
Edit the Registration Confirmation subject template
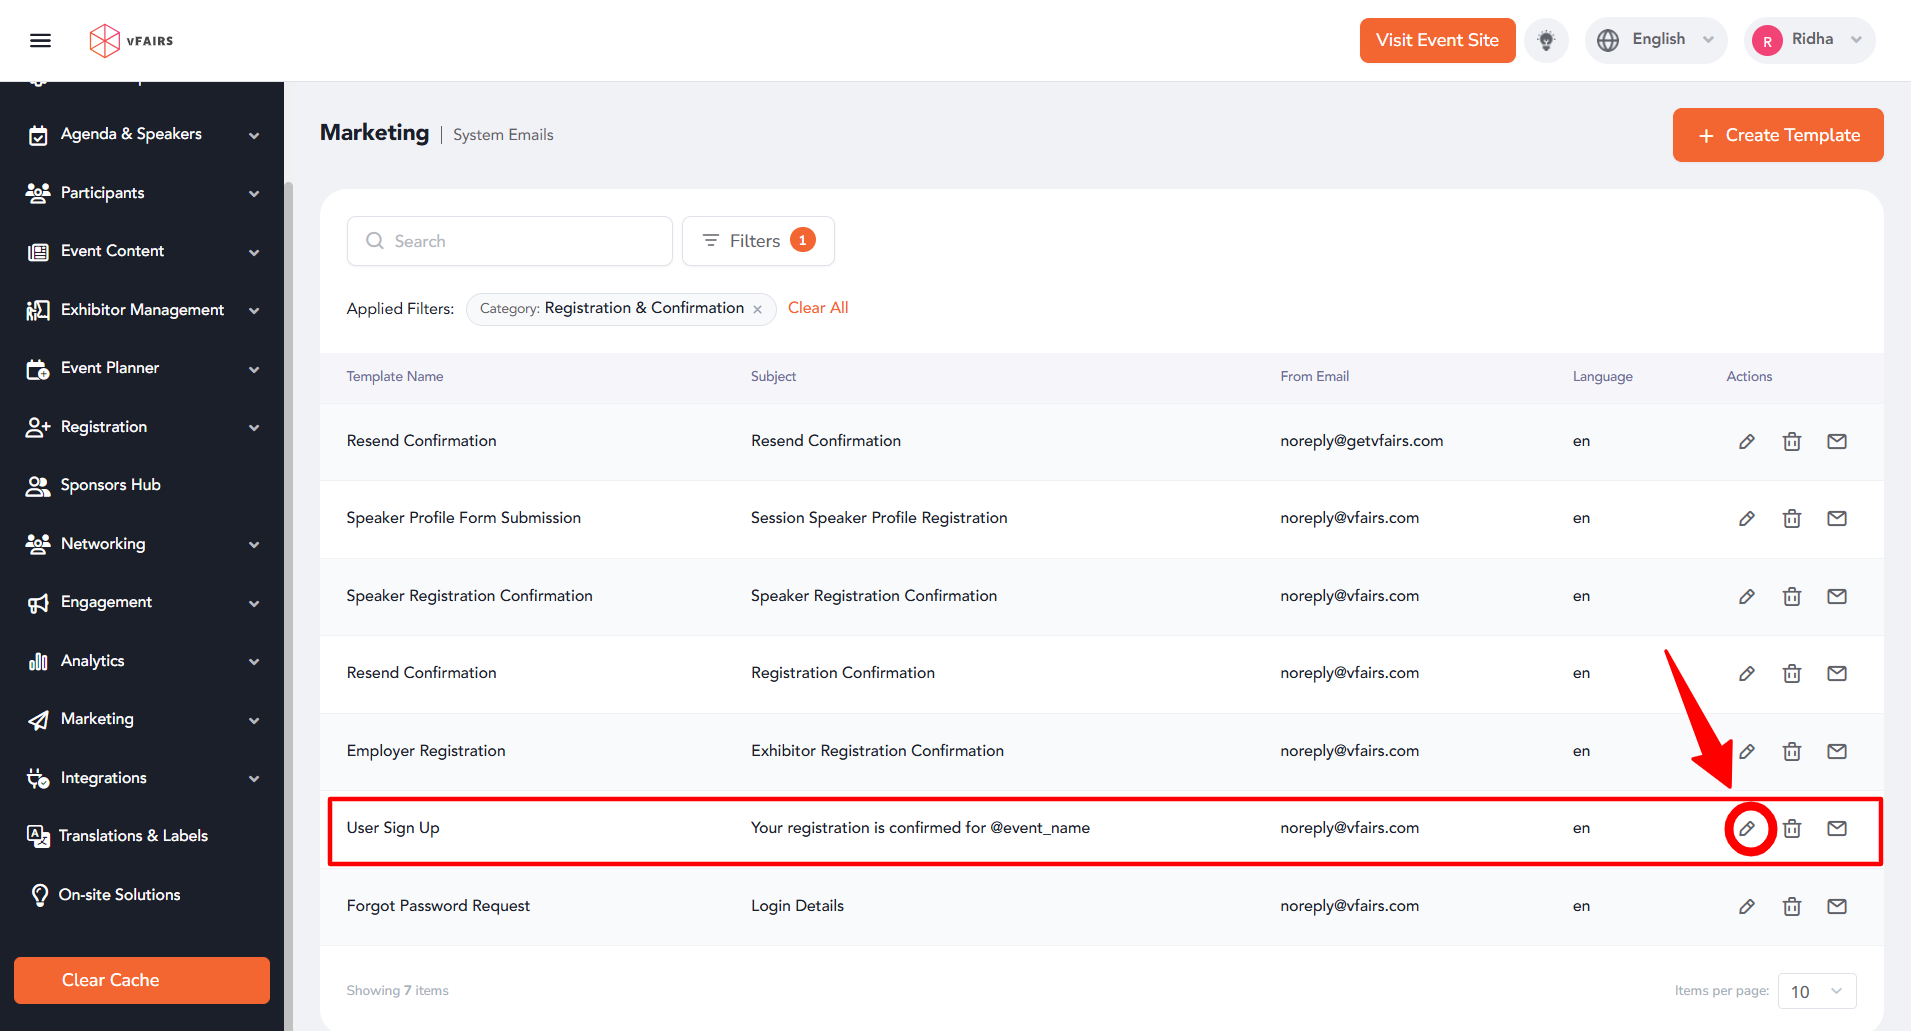coord(1746,673)
